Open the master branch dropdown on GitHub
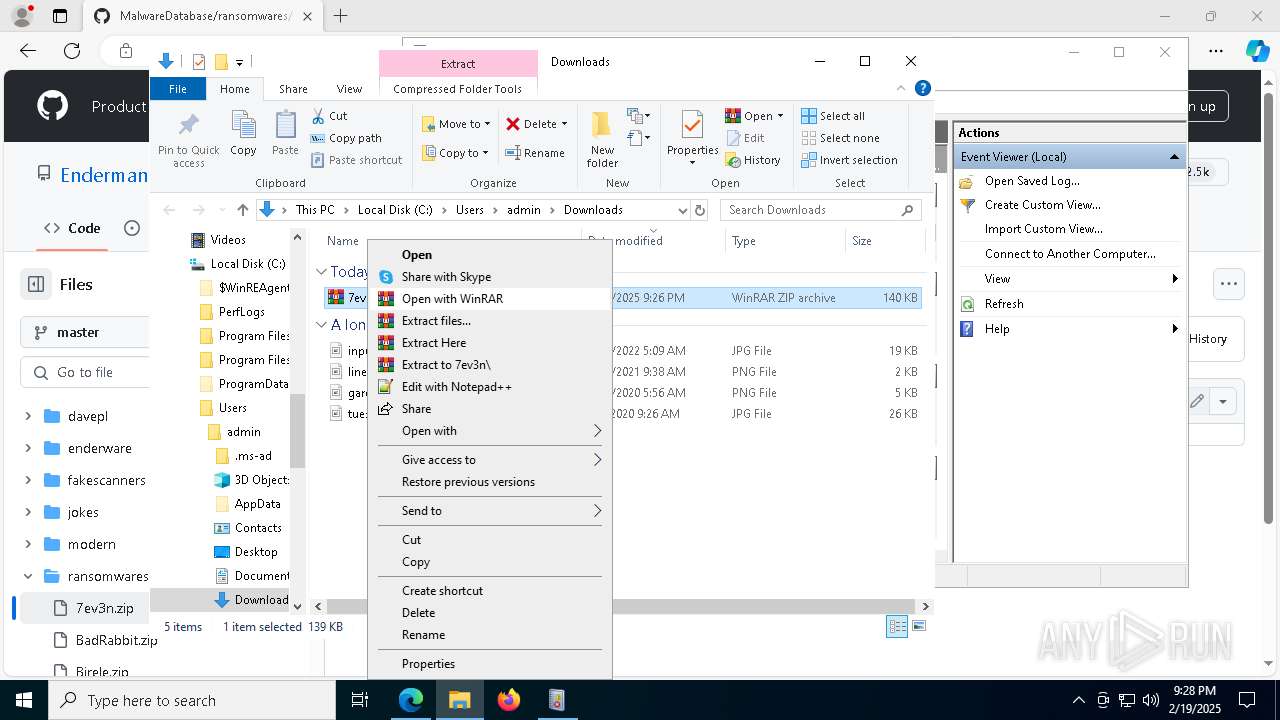1280x720 pixels. pyautogui.click(x=84, y=332)
